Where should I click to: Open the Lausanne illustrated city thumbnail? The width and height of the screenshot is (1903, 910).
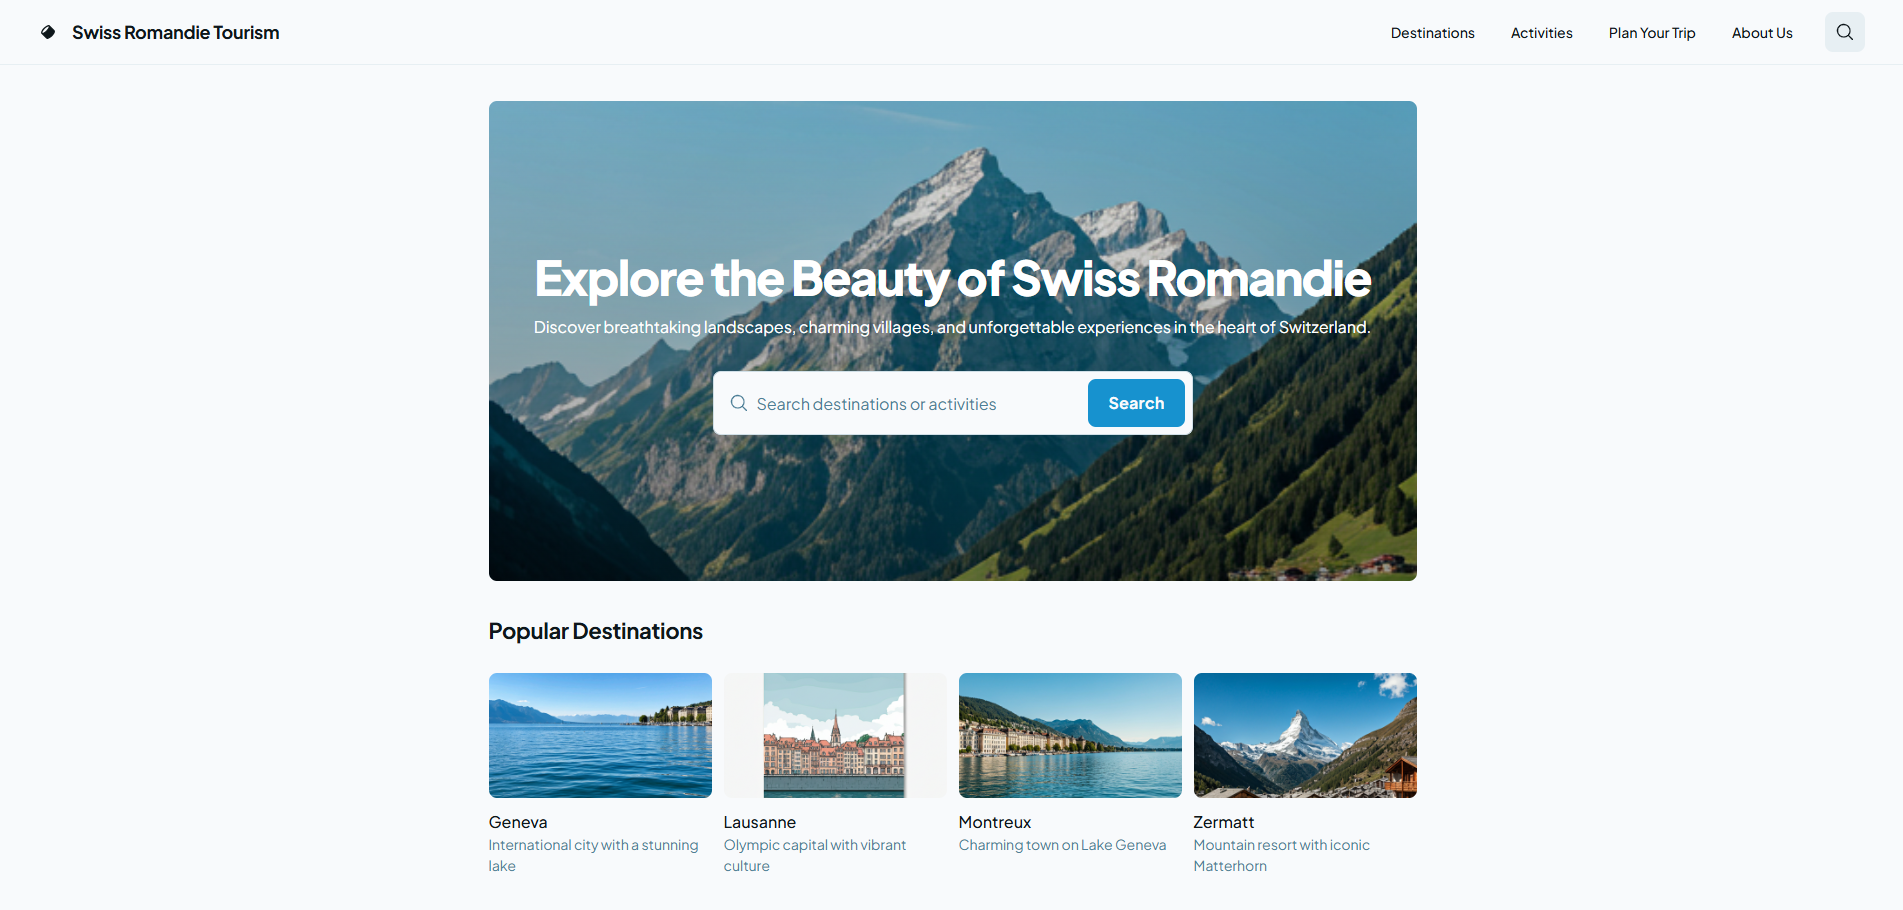point(835,735)
